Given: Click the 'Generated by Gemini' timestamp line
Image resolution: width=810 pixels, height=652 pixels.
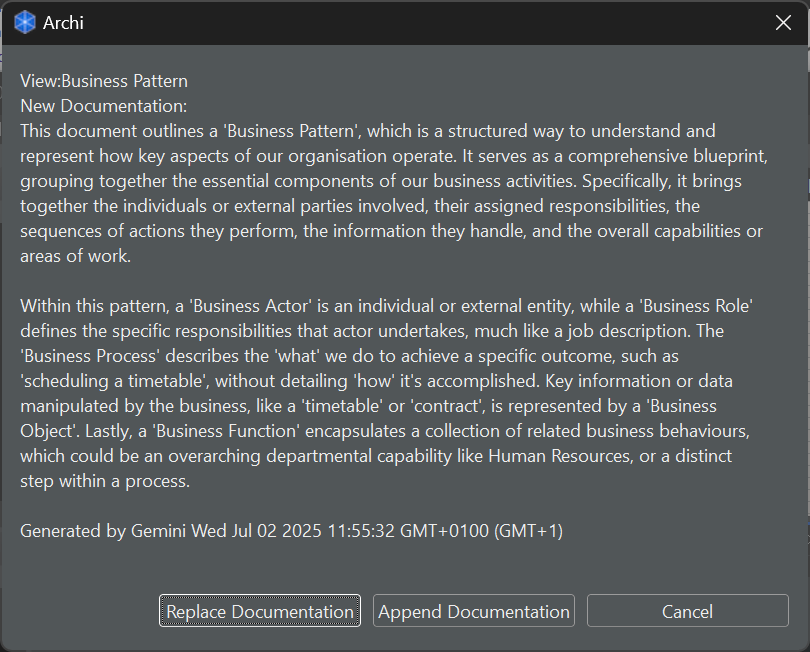Looking at the screenshot, I should pyautogui.click(x=291, y=530).
